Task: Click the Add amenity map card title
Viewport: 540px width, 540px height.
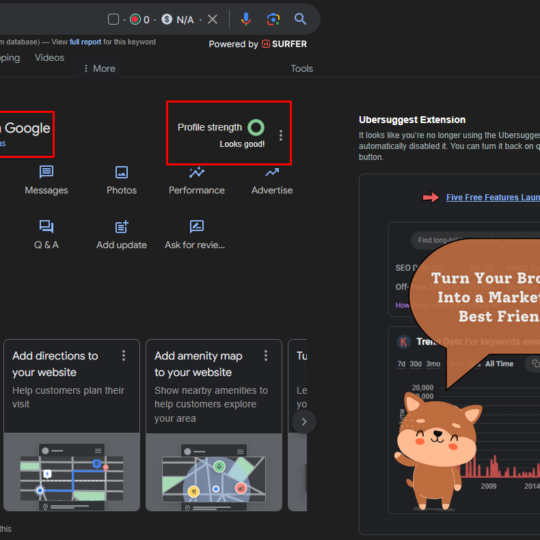Action: pyautogui.click(x=198, y=364)
